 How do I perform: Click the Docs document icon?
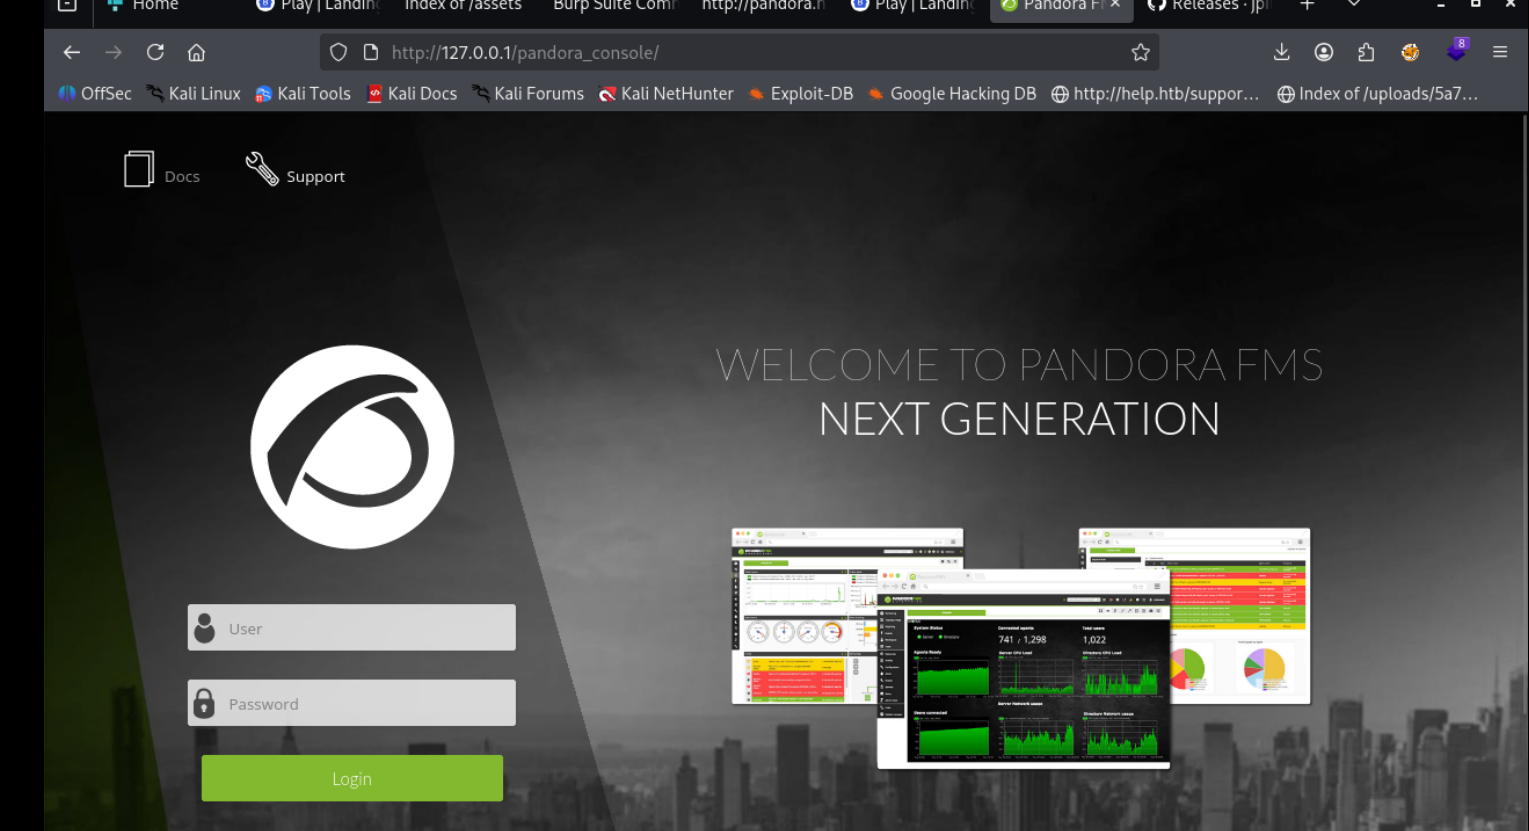[139, 170]
